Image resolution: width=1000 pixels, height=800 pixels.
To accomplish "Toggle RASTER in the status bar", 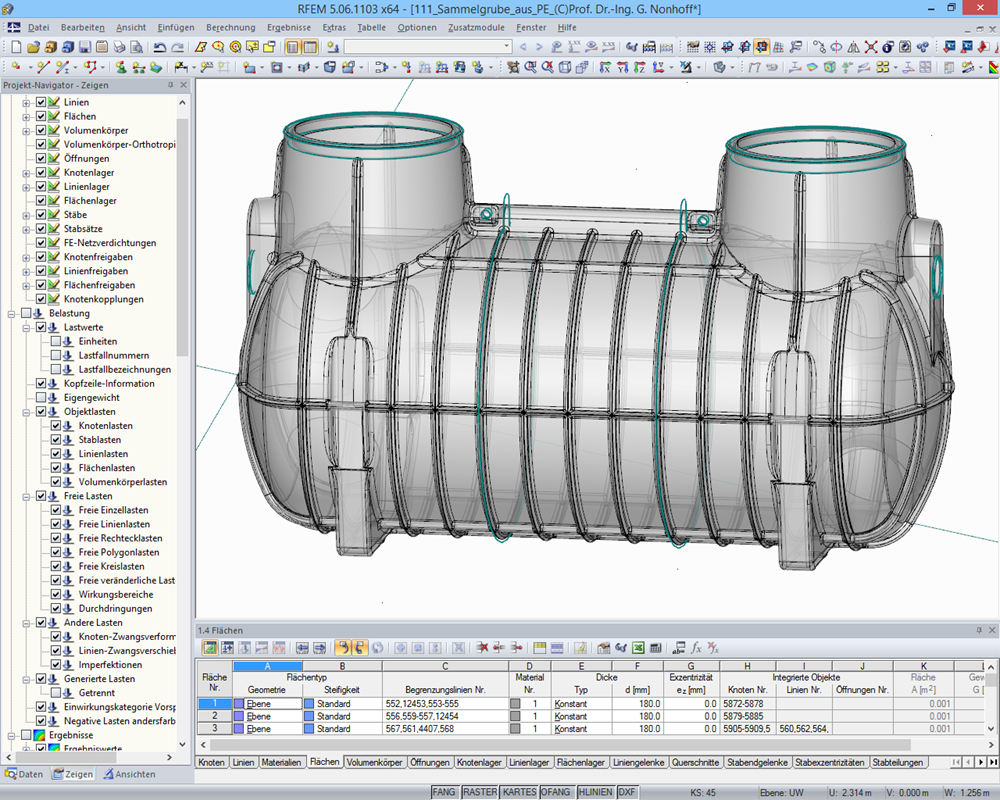I will point(480,792).
